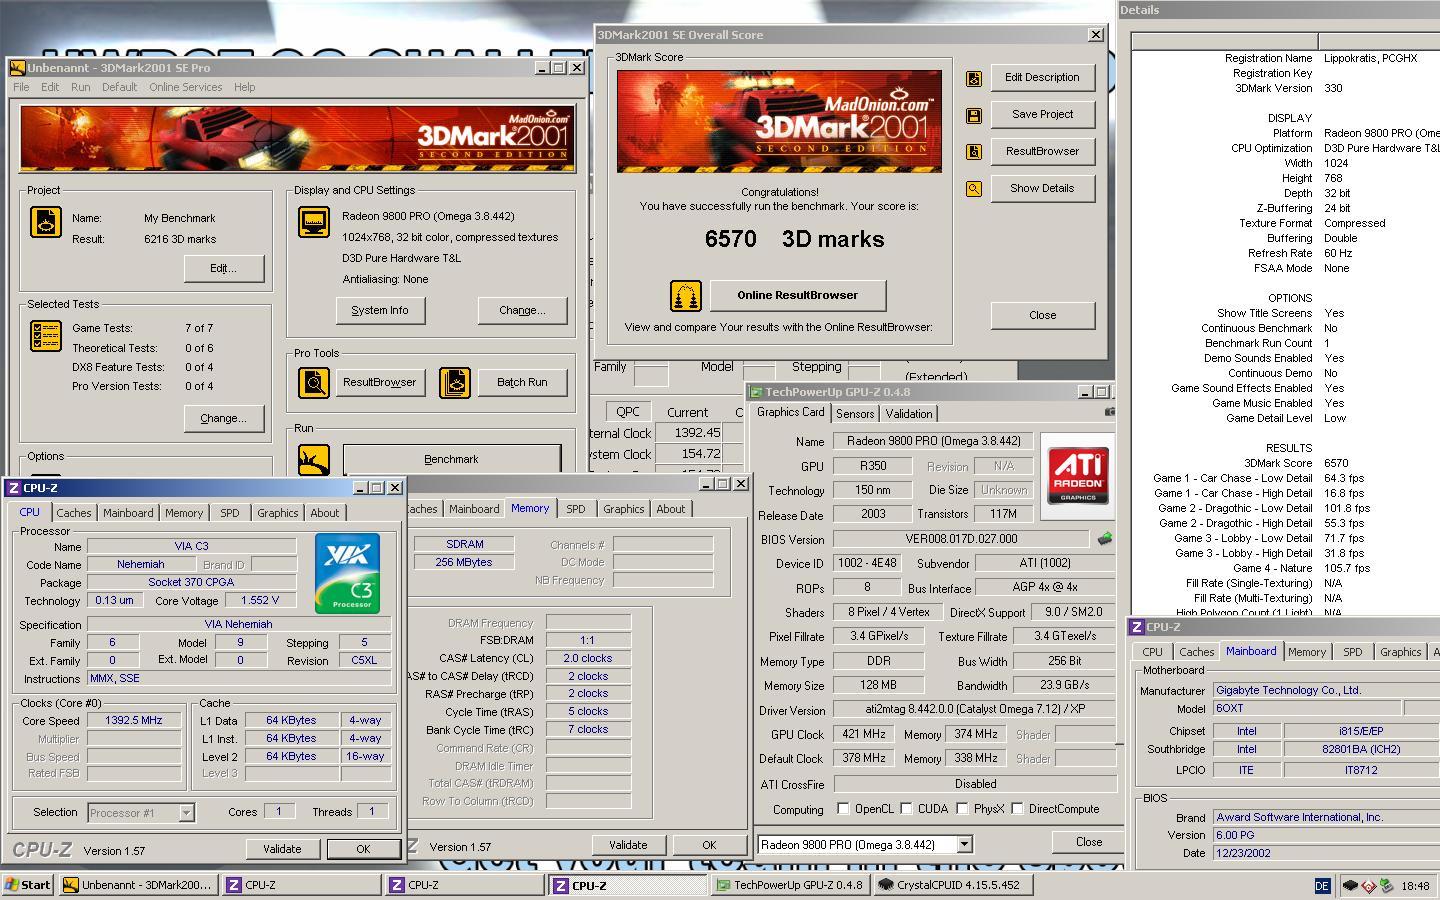1440x900 pixels.
Task: Click OK in the Memory CPU-Z window
Action: tap(709, 845)
